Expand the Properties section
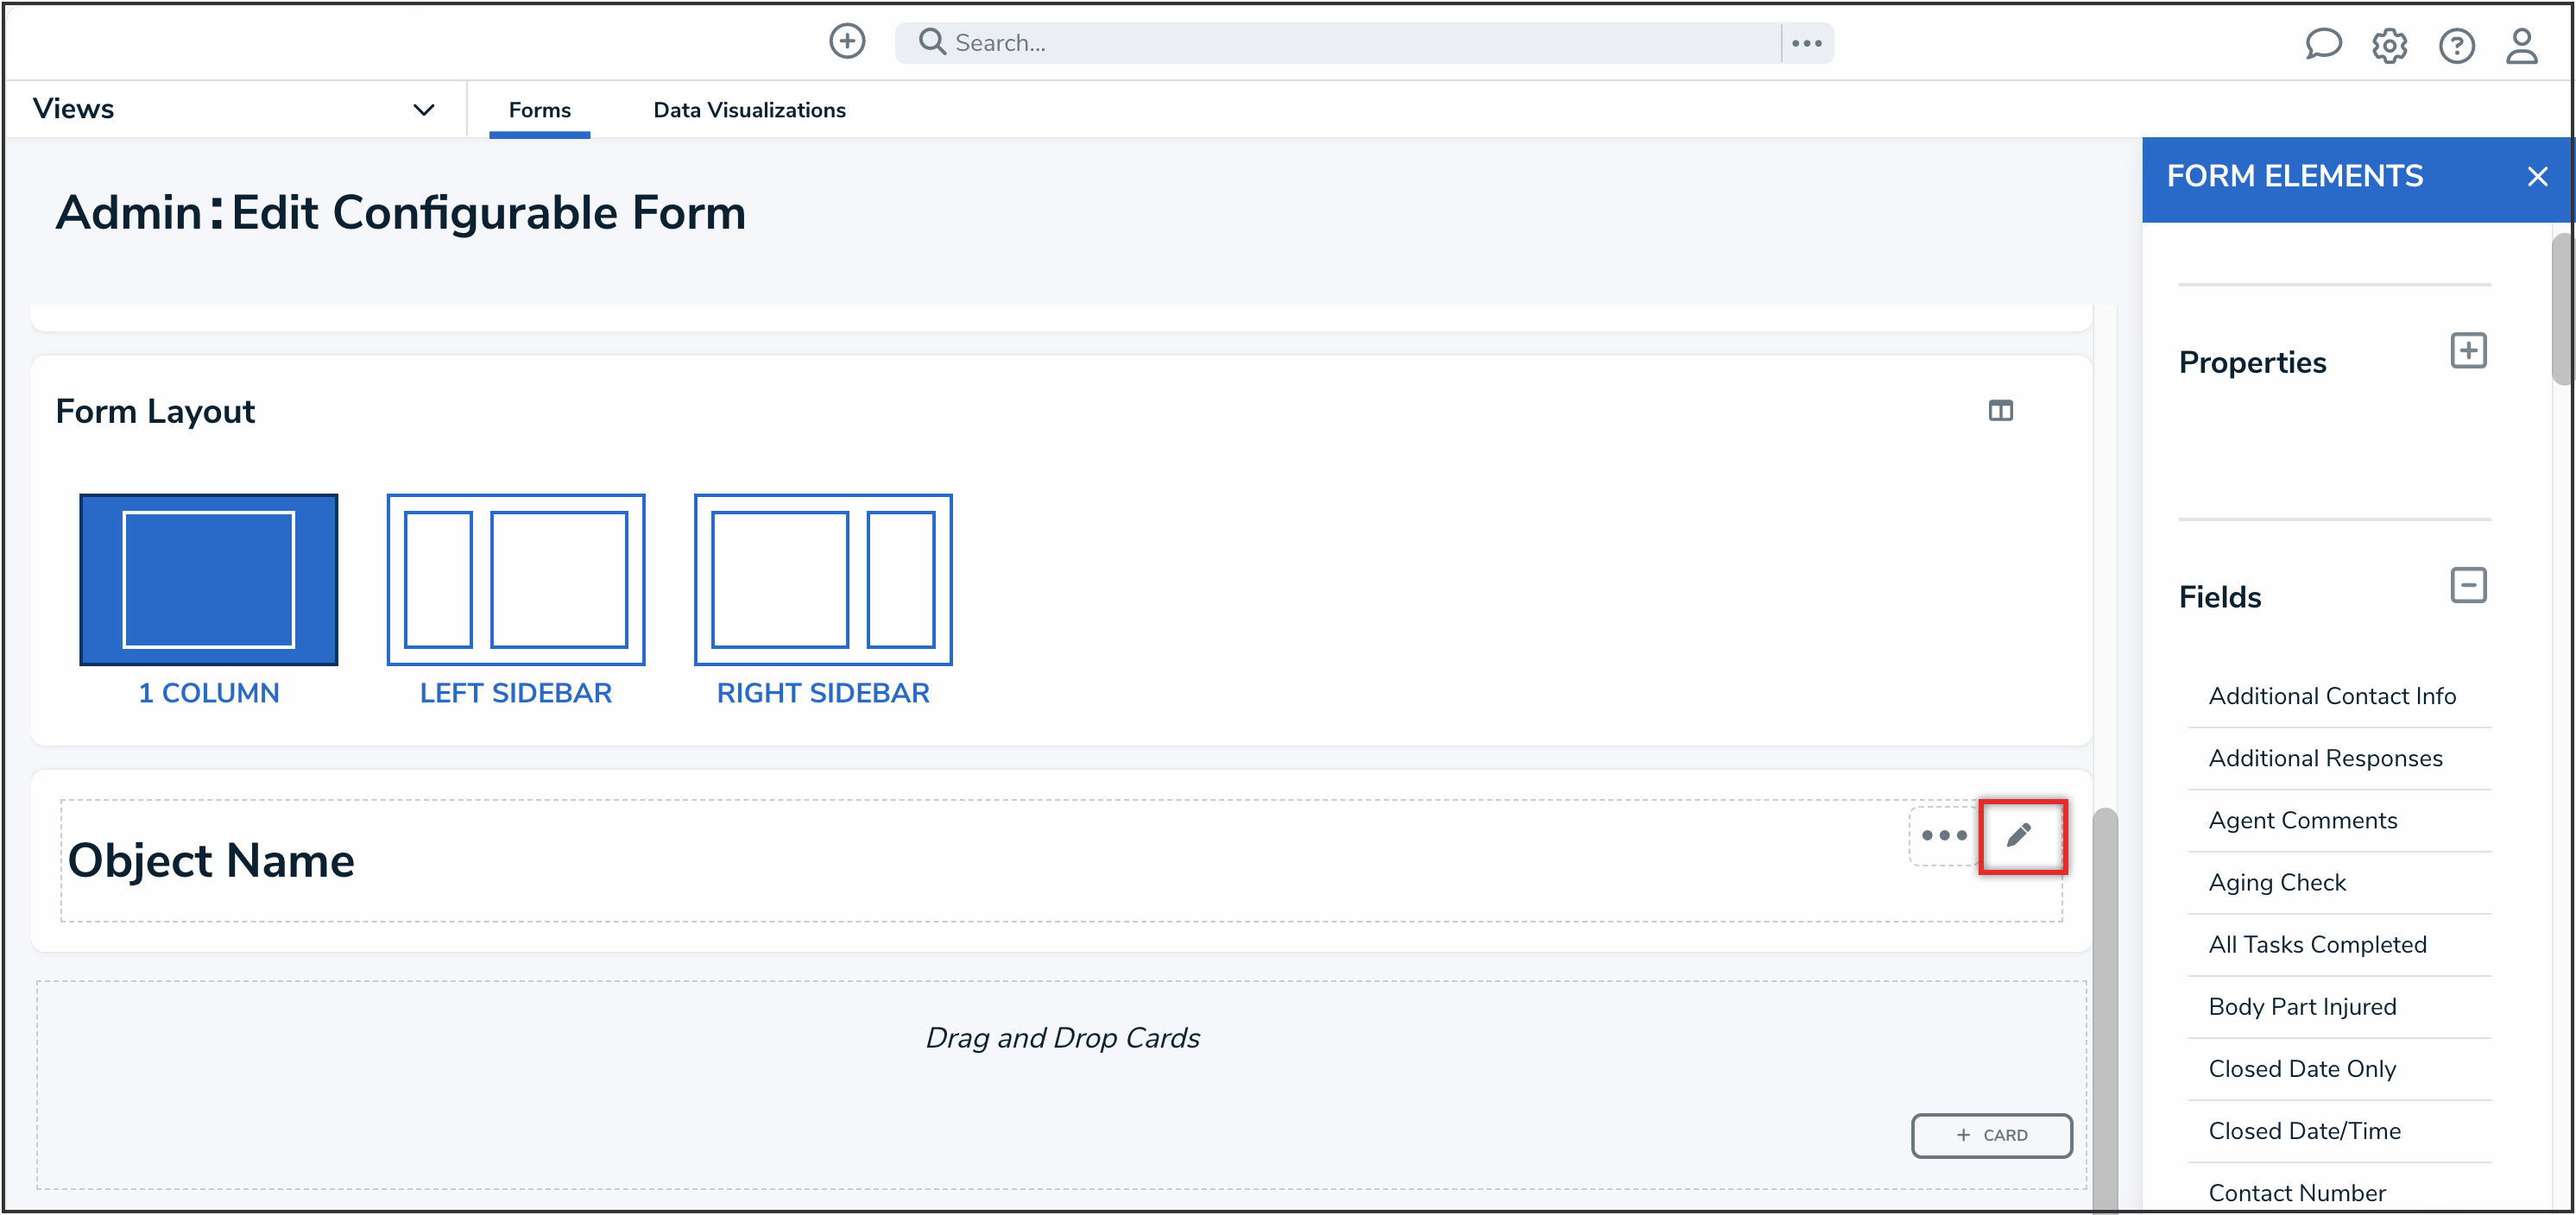Screen dimensions: 2576x1215 2468,351
